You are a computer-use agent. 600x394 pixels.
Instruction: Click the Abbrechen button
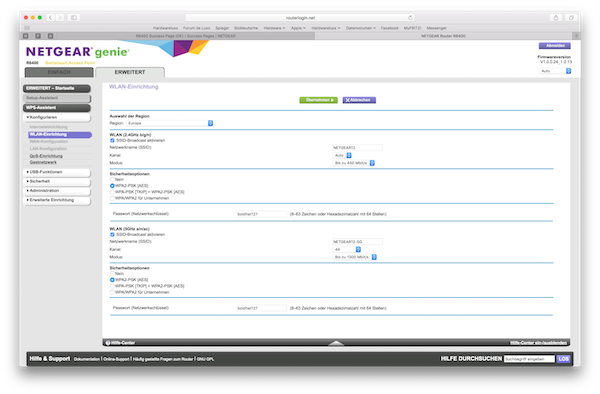click(x=359, y=100)
